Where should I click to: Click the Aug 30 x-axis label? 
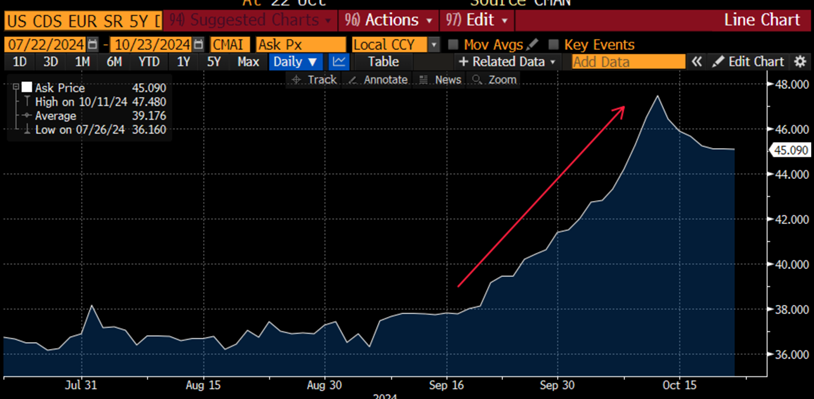pyautogui.click(x=324, y=386)
